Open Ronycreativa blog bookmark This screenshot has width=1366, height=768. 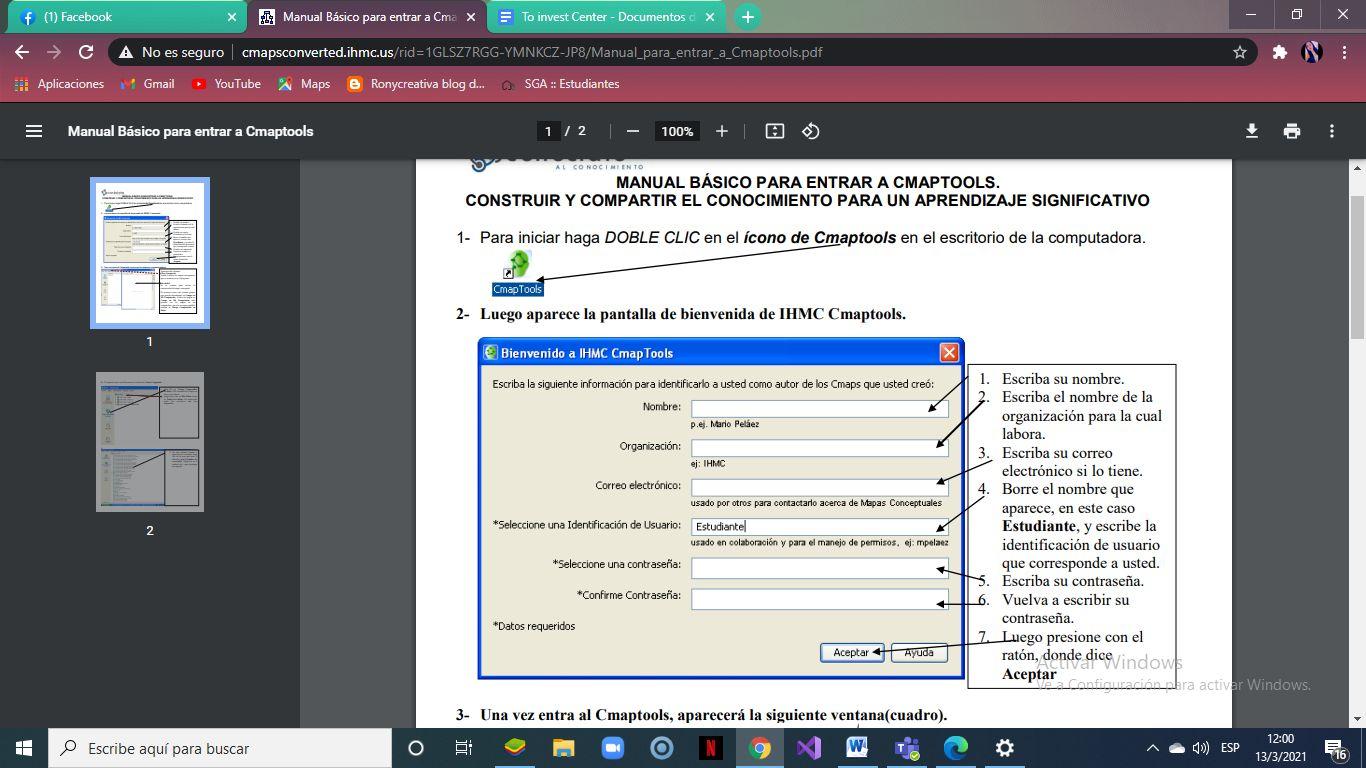[415, 84]
